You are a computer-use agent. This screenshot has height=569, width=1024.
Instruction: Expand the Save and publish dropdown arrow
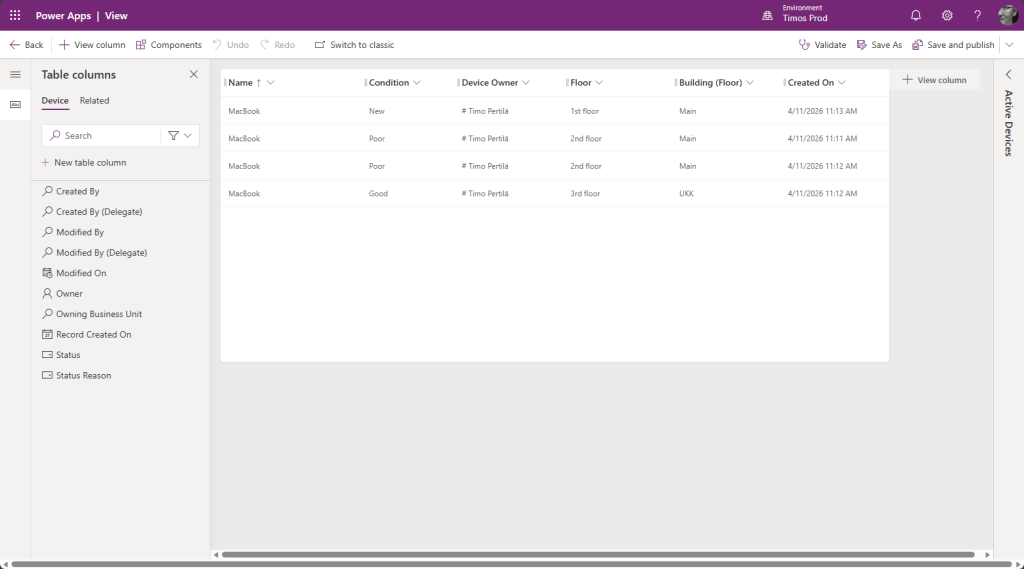(1009, 45)
